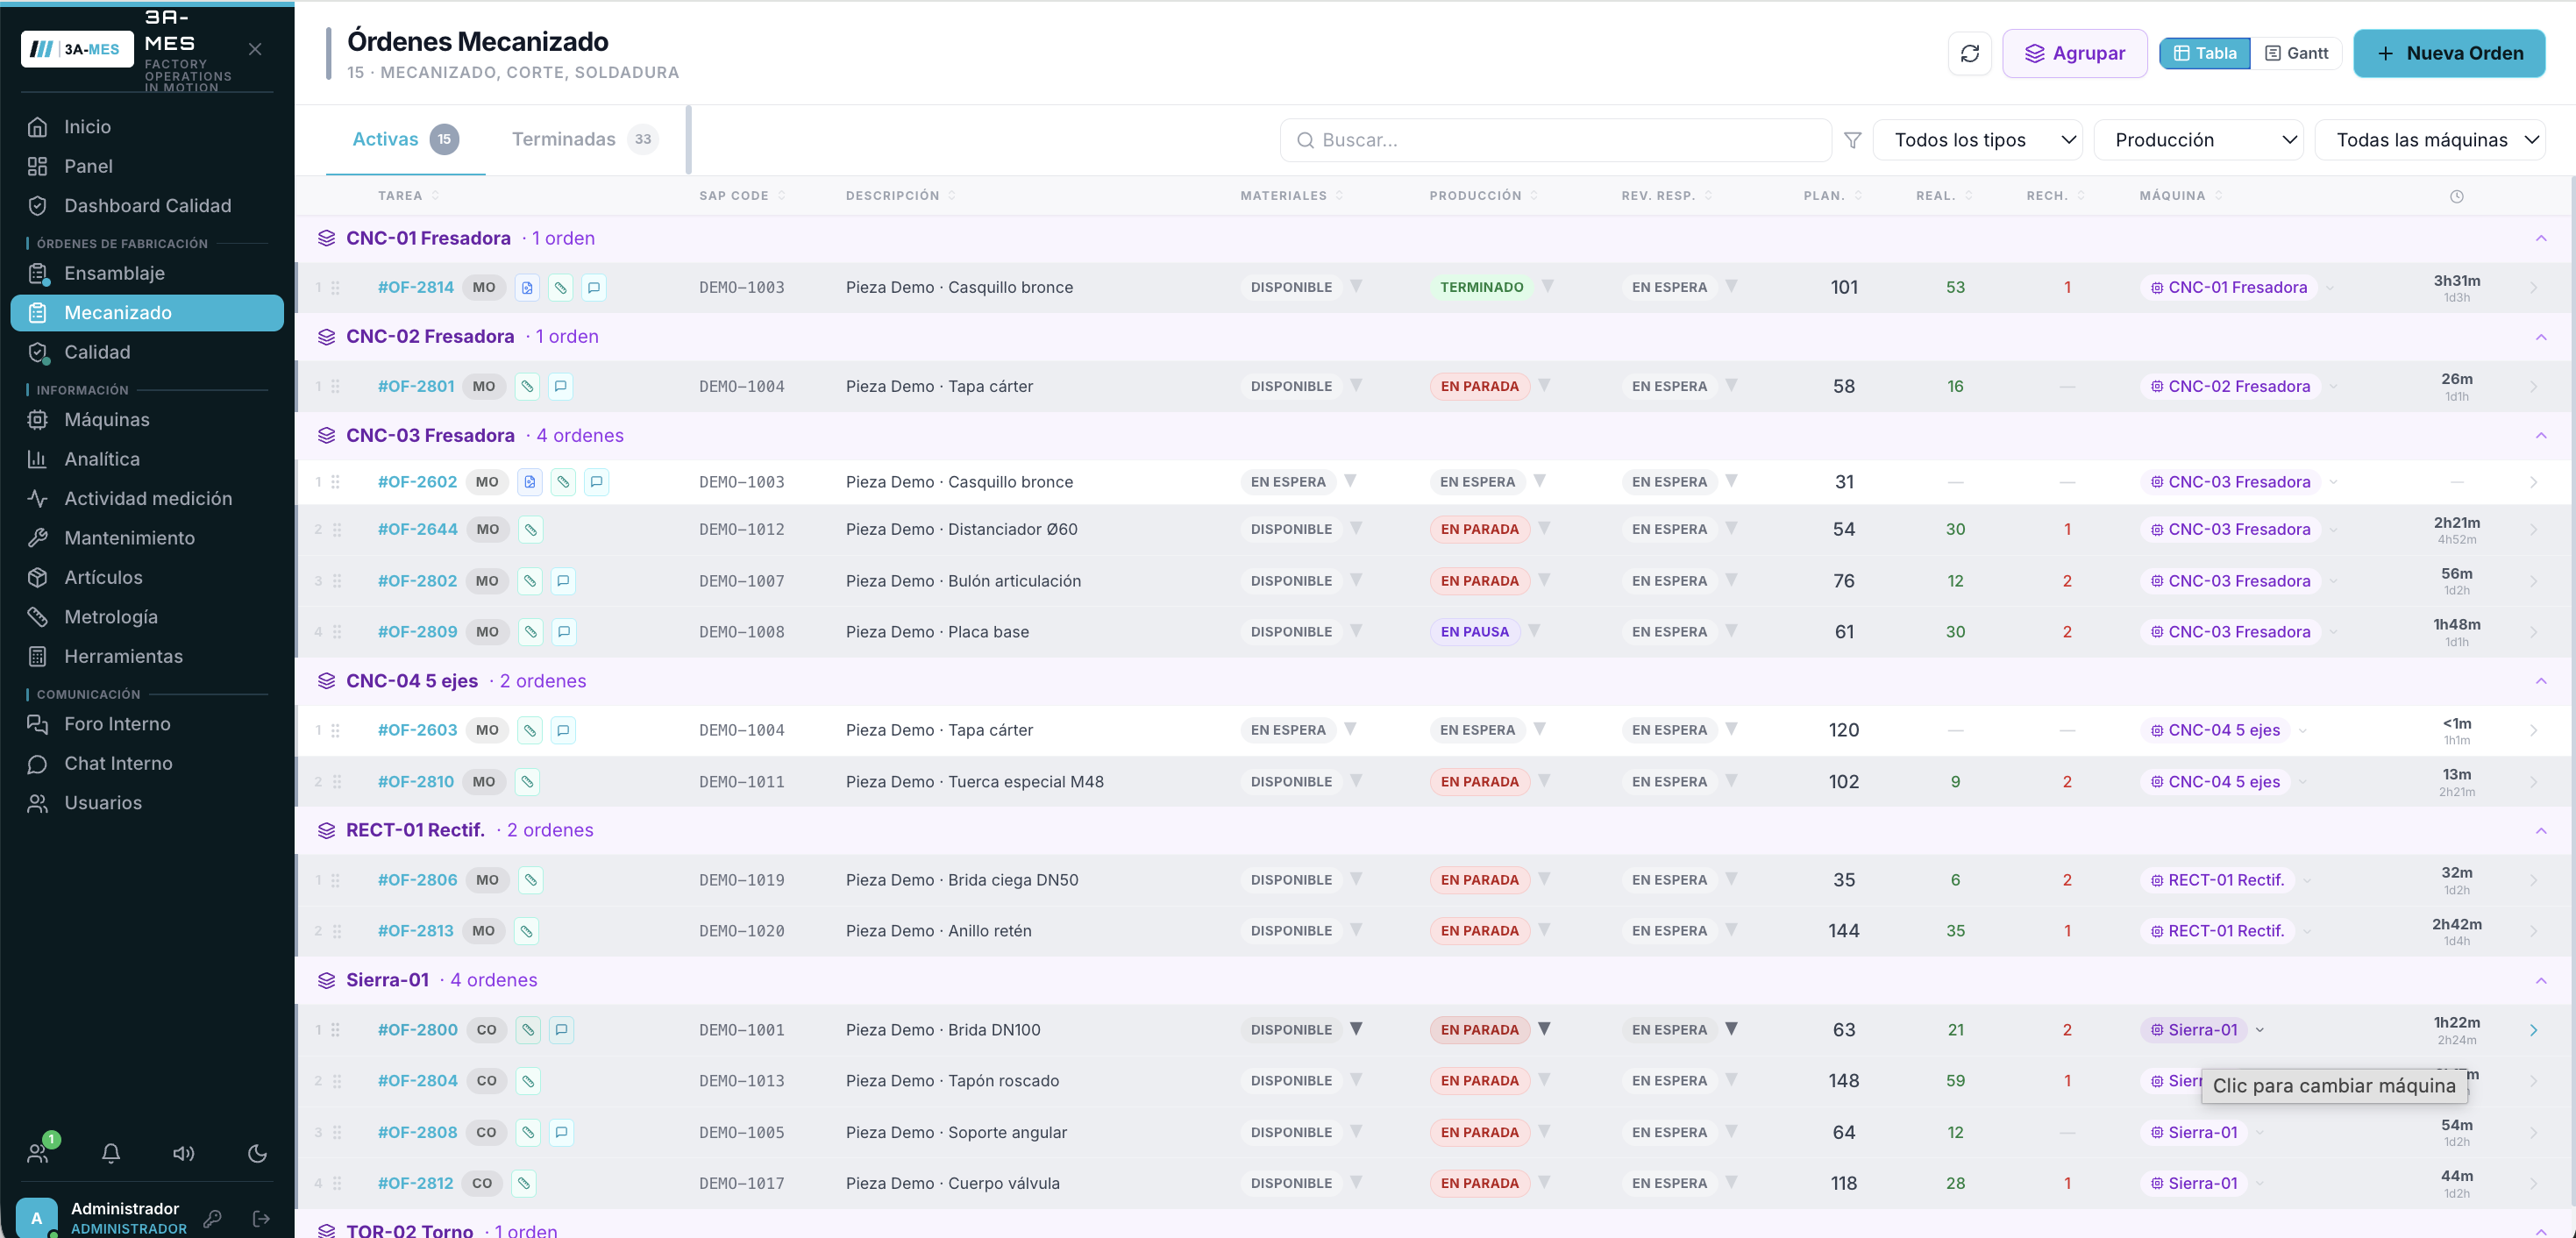Screen dimensions: 2576x1238
Task: Open the Todos los tipos dropdown
Action: click(1977, 140)
